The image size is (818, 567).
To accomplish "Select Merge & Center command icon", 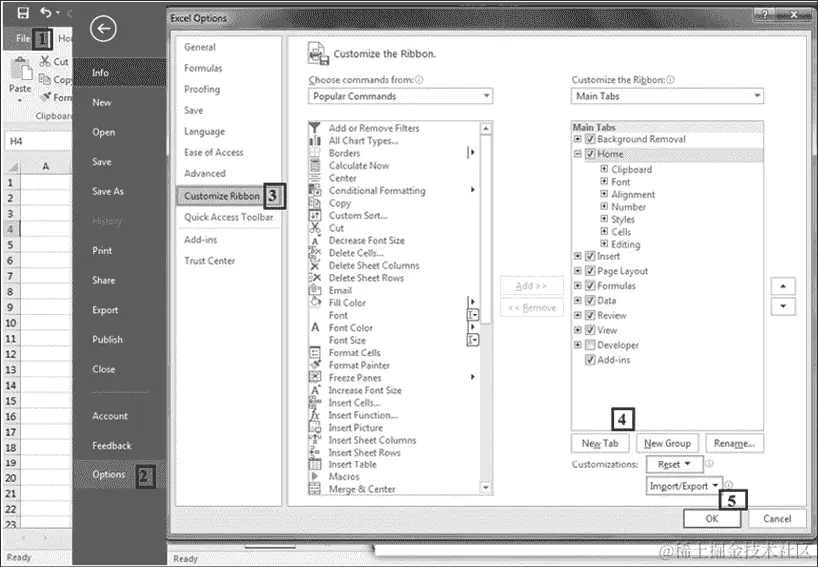I will click(315, 489).
